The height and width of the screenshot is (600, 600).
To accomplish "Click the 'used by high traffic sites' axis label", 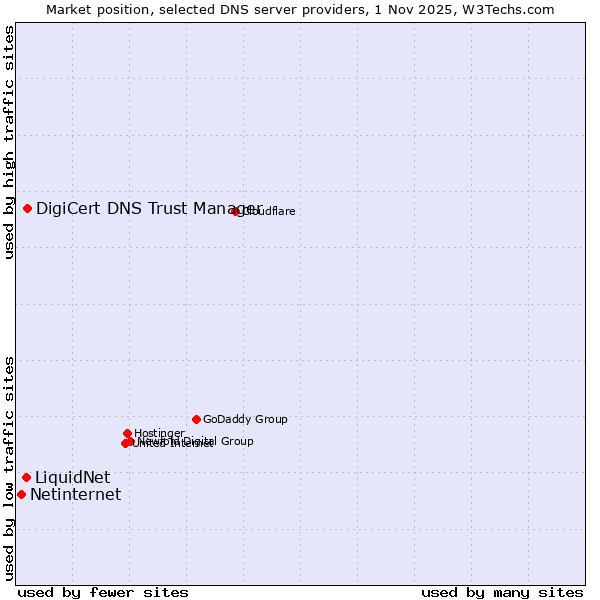I will pyautogui.click(x=9, y=142).
